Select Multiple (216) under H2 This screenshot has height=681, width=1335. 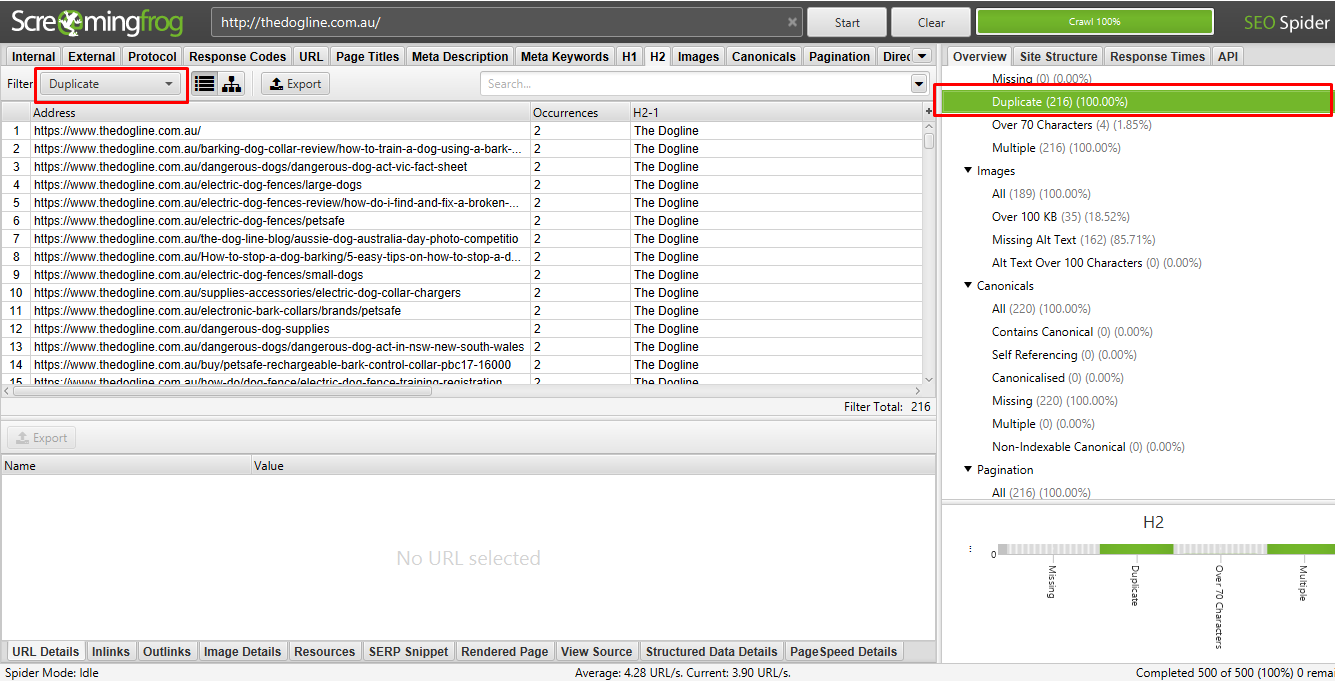pos(1056,148)
